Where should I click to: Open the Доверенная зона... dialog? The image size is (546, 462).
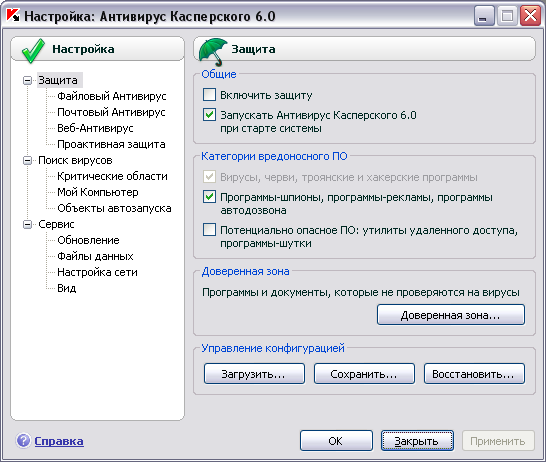(x=451, y=315)
